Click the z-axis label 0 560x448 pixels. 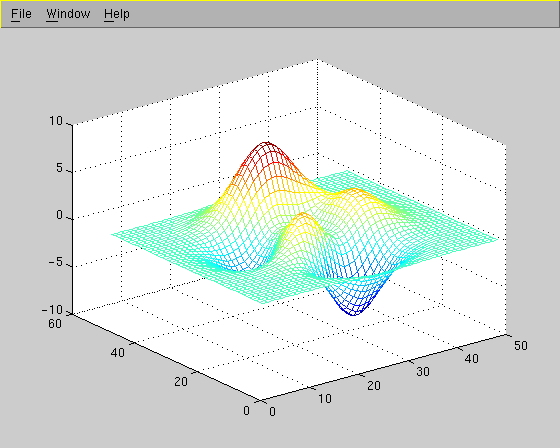(x=59, y=215)
